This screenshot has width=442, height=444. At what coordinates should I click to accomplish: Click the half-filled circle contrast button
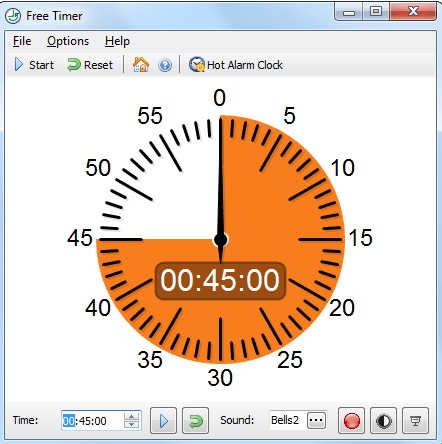coord(384,421)
